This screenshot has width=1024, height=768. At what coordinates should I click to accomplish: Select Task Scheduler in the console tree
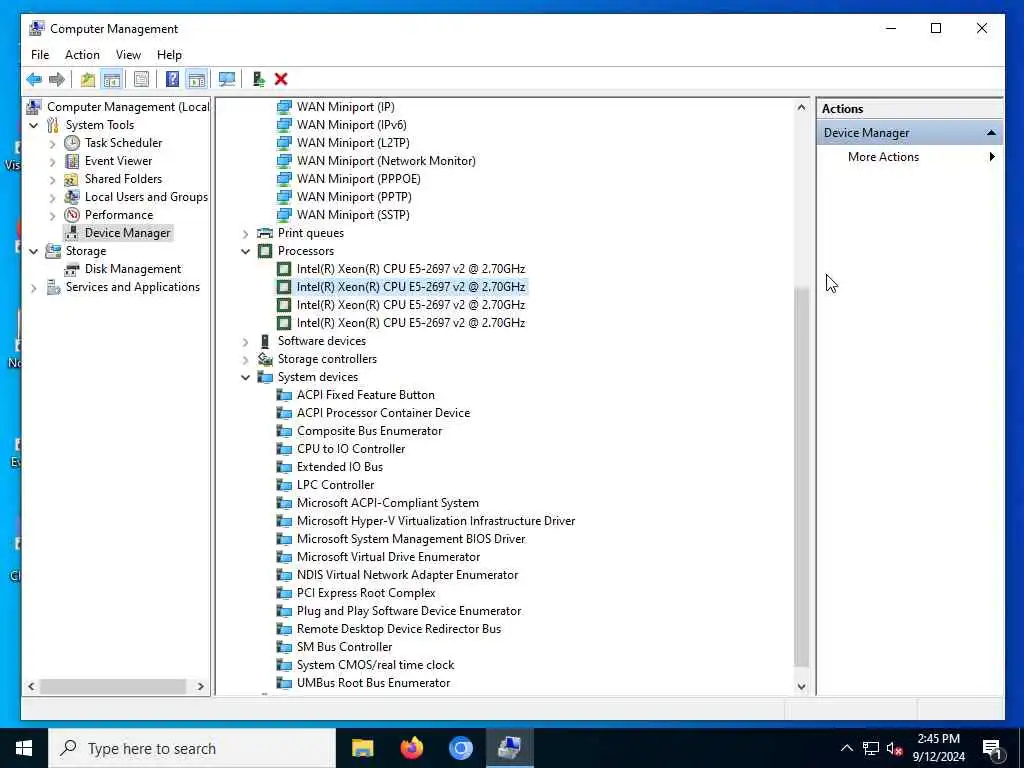click(x=123, y=143)
